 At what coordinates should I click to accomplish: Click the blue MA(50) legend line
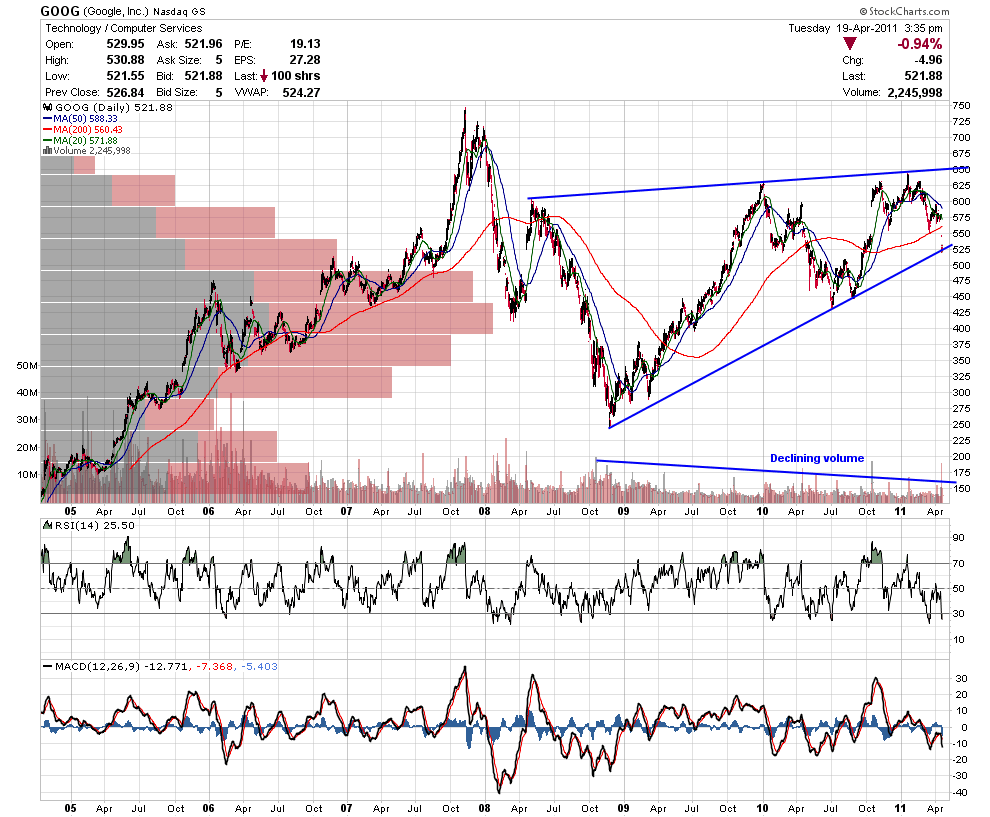pos(48,119)
